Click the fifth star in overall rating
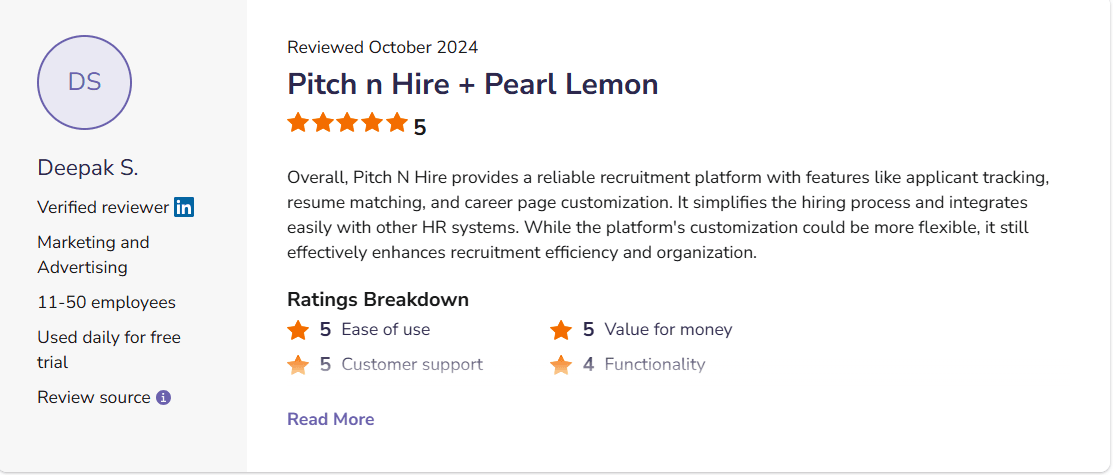Image resolution: width=1113 pixels, height=475 pixels. 397,123
